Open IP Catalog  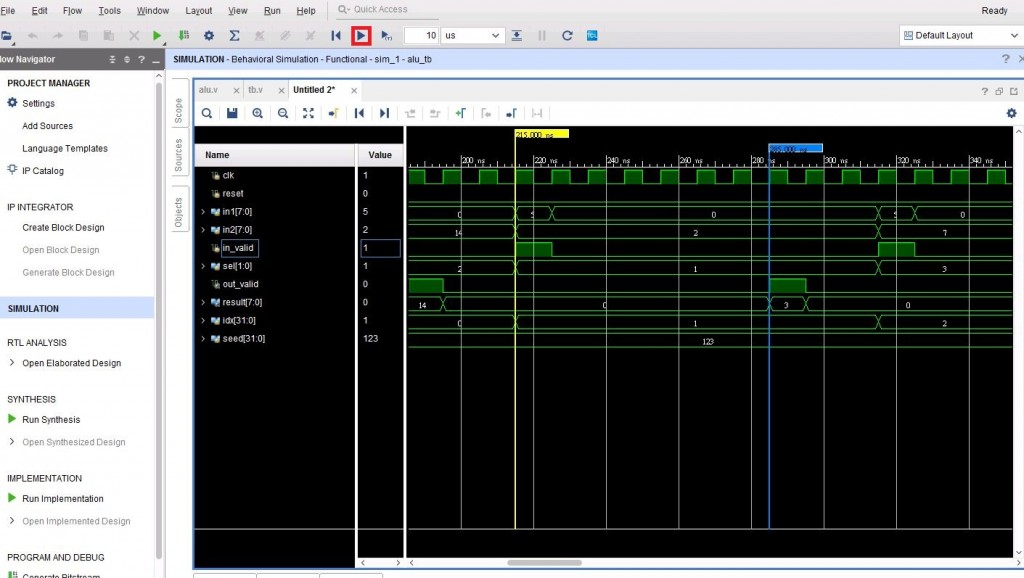coord(43,170)
